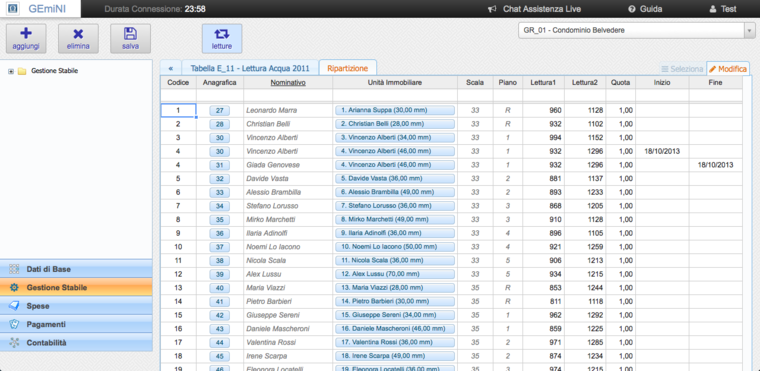
Task: Select the name Pietro Barbieri
Action: click(269, 301)
